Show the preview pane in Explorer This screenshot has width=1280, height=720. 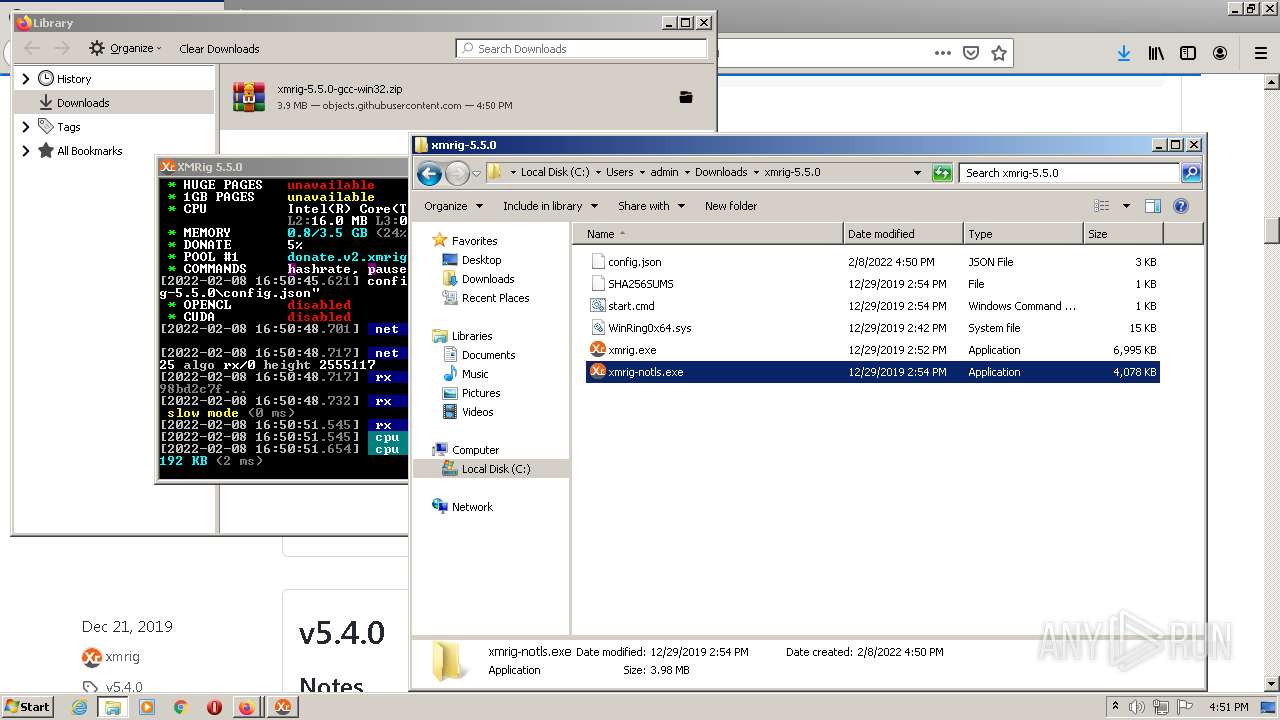tap(1153, 206)
